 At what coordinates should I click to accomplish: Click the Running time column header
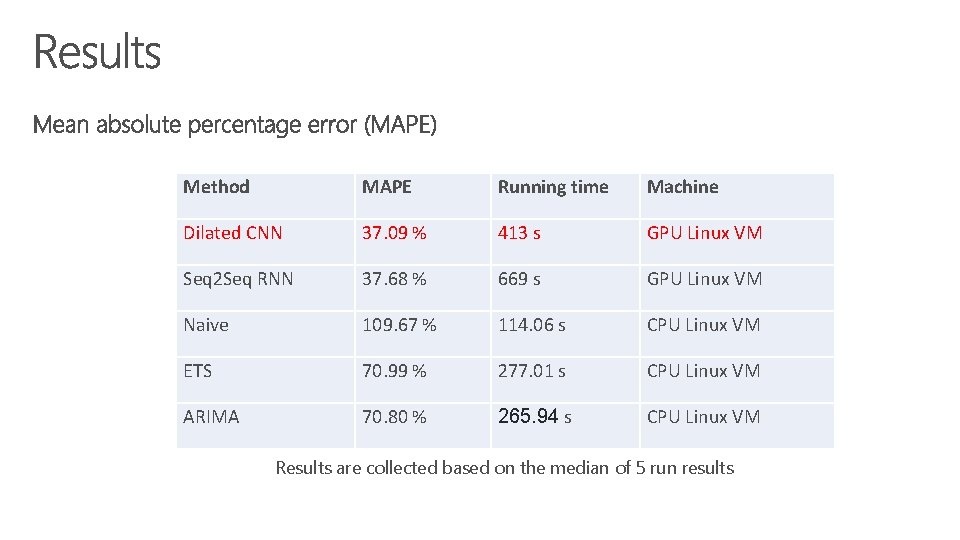point(553,187)
